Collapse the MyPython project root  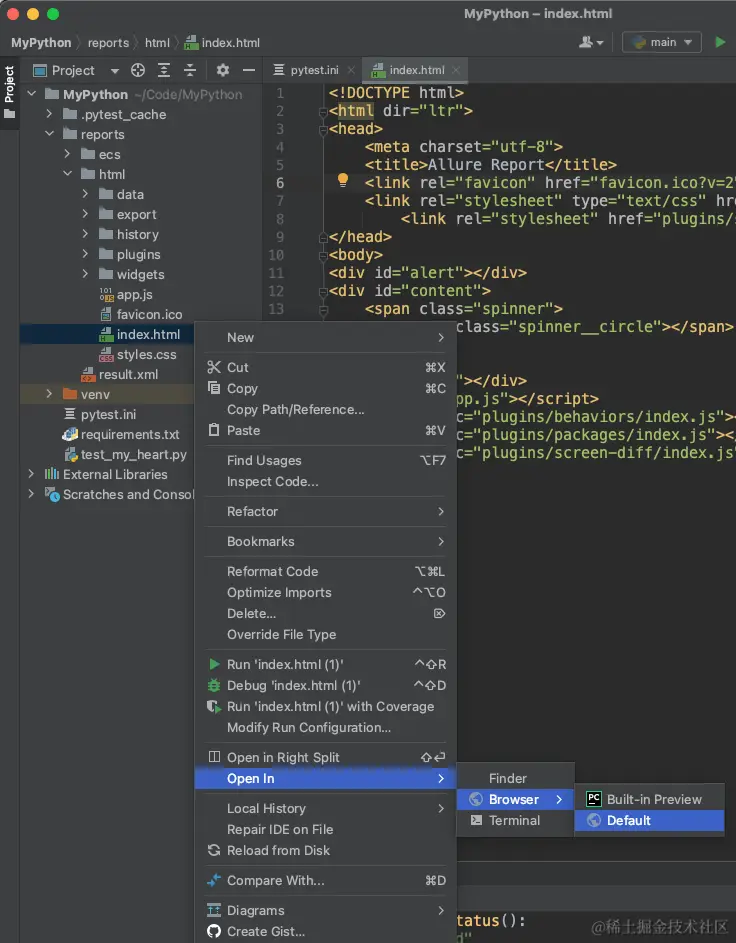[32, 94]
